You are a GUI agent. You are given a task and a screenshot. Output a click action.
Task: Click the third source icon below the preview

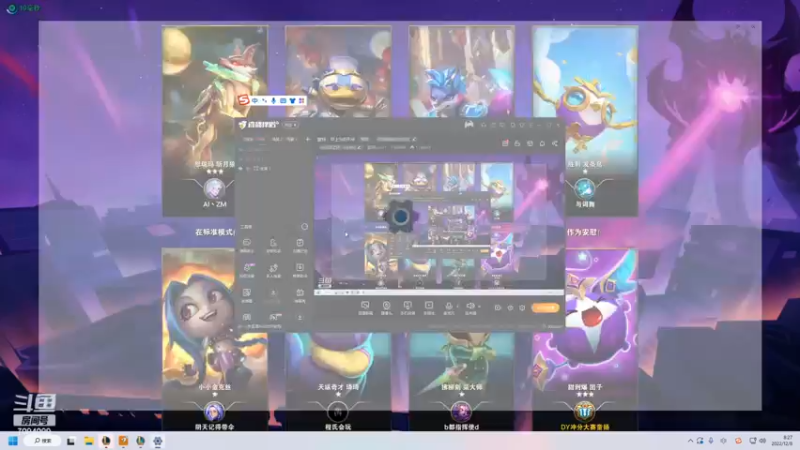tap(408, 308)
